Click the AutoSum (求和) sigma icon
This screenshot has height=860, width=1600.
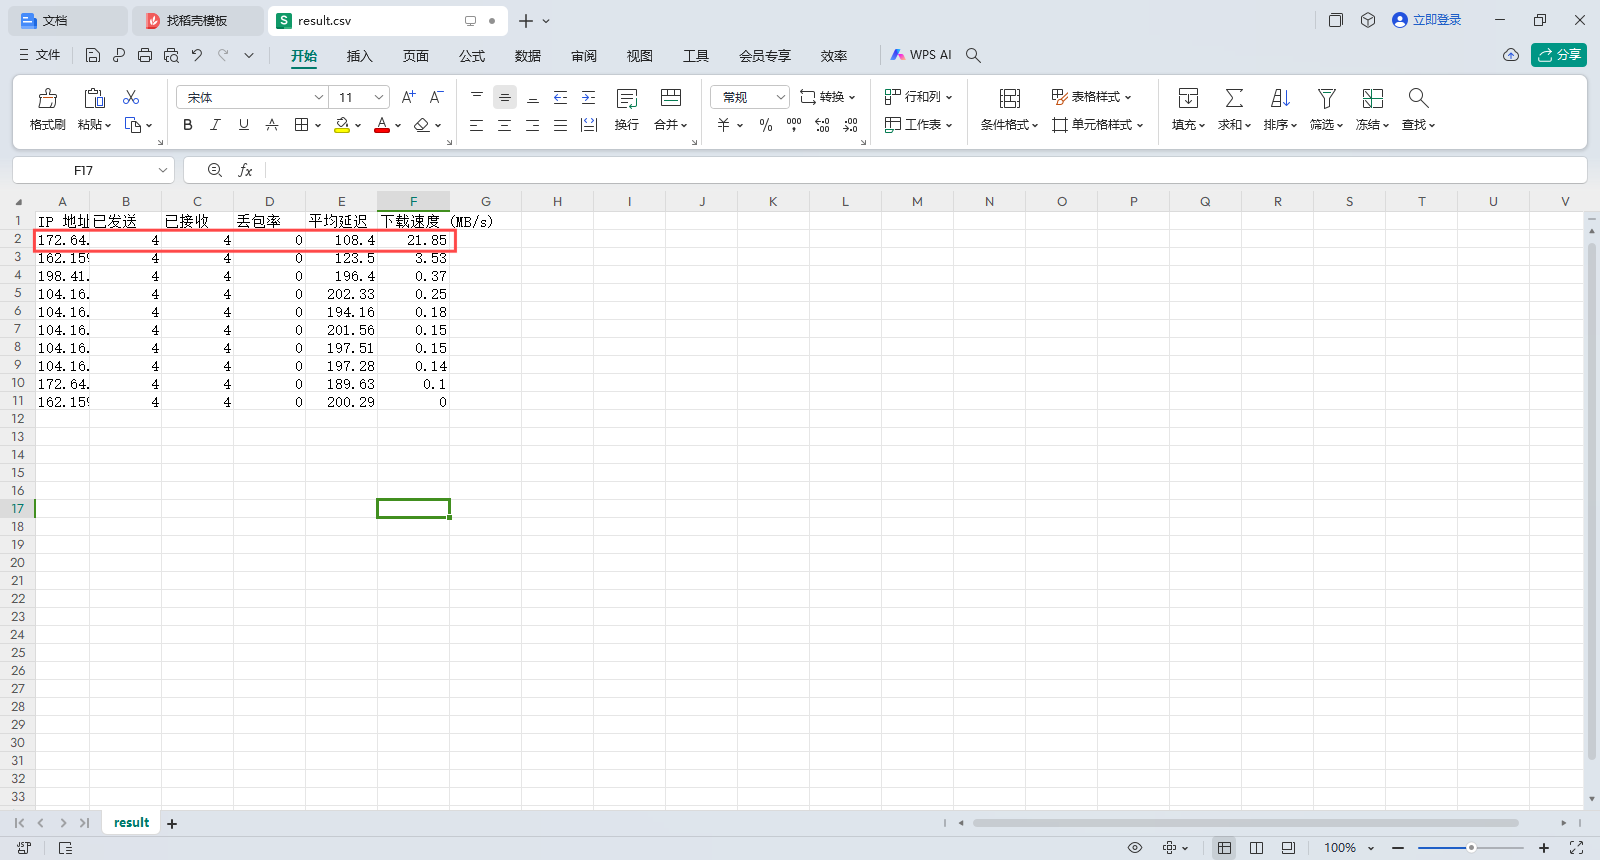pyautogui.click(x=1234, y=98)
